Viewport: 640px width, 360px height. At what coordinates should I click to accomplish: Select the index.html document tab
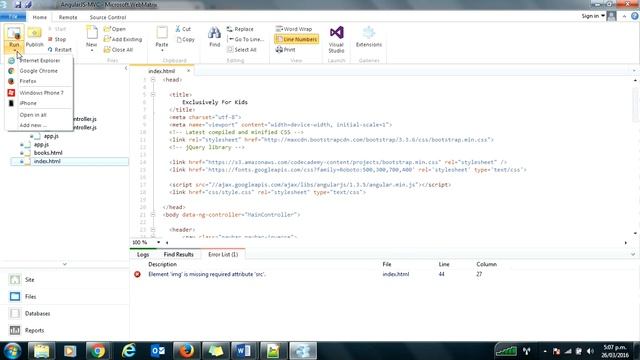[162, 71]
